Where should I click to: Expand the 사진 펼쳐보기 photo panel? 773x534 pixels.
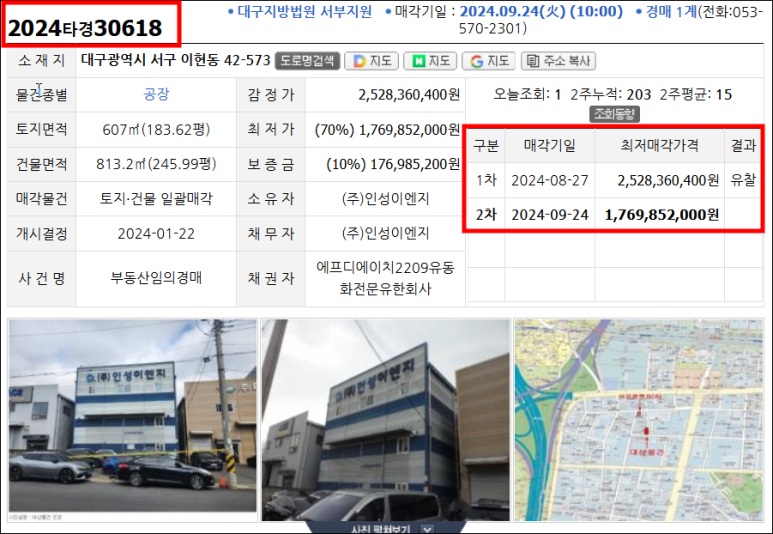pyautogui.click(x=386, y=529)
